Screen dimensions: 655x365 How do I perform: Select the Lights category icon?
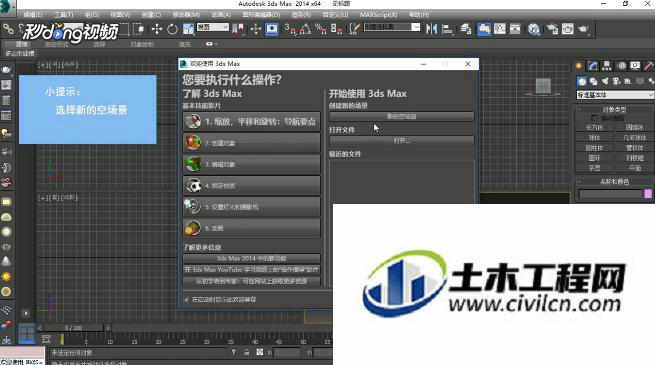[x=604, y=81]
